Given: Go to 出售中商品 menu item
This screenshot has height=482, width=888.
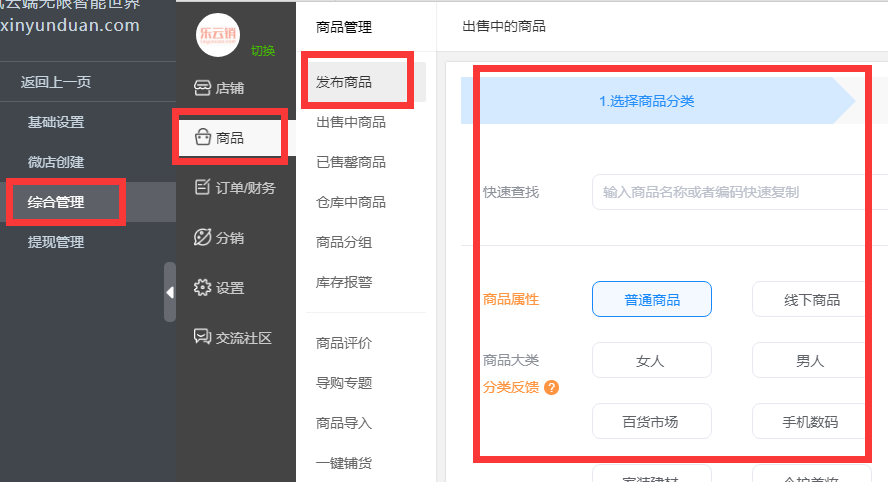Looking at the screenshot, I should click(351, 122).
